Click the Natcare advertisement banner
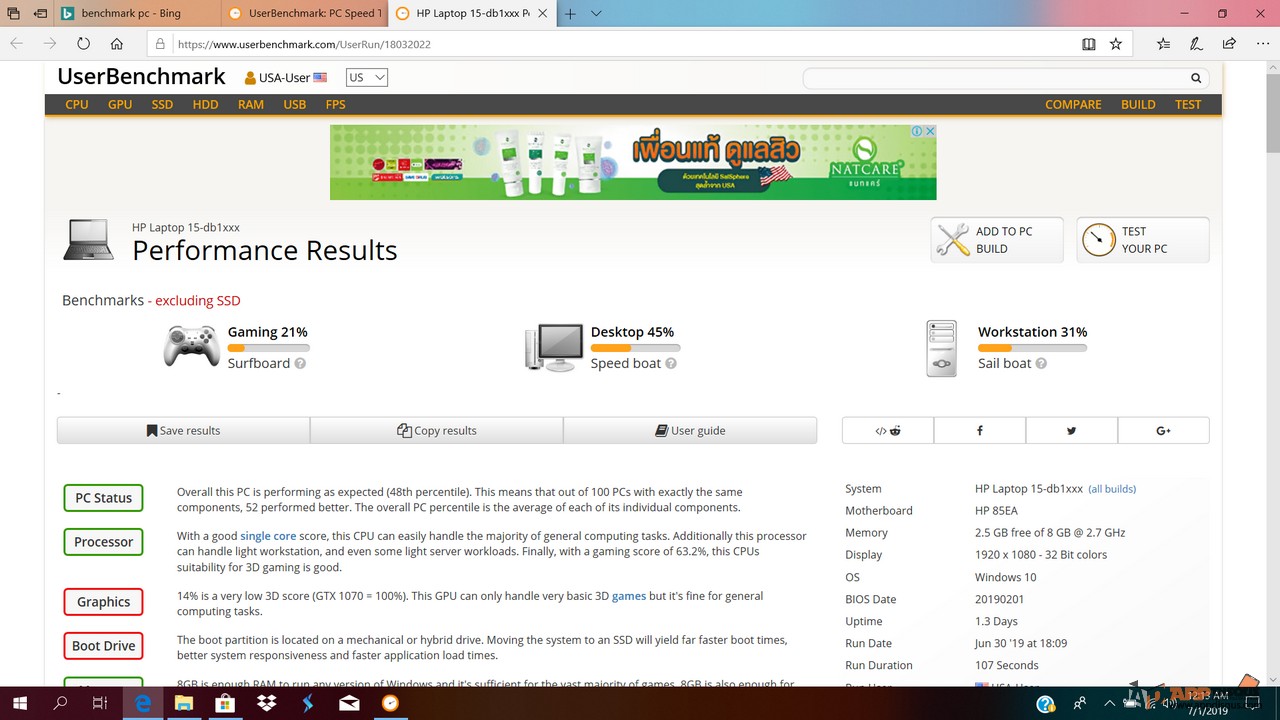Viewport: 1280px width, 720px height. (633, 162)
